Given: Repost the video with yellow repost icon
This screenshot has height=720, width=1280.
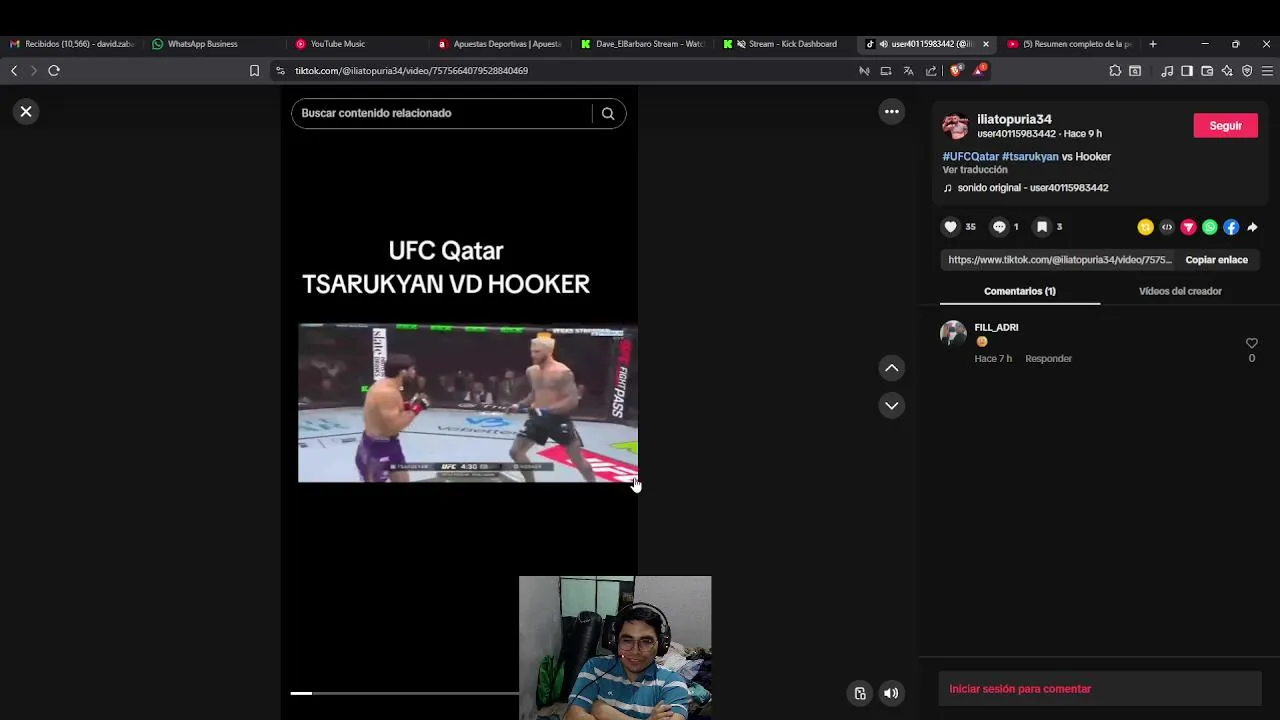Looking at the screenshot, I should 1146,227.
